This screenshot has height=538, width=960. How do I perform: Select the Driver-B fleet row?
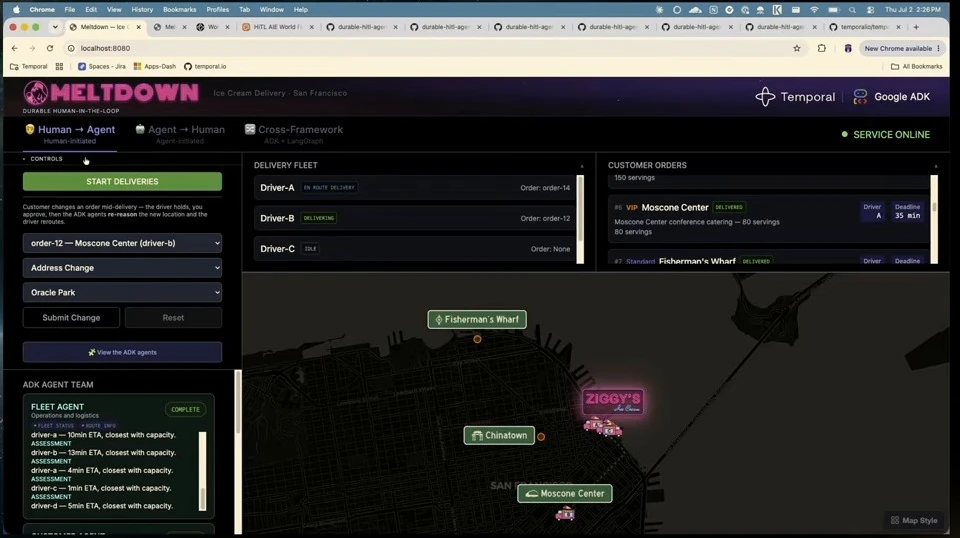415,219
